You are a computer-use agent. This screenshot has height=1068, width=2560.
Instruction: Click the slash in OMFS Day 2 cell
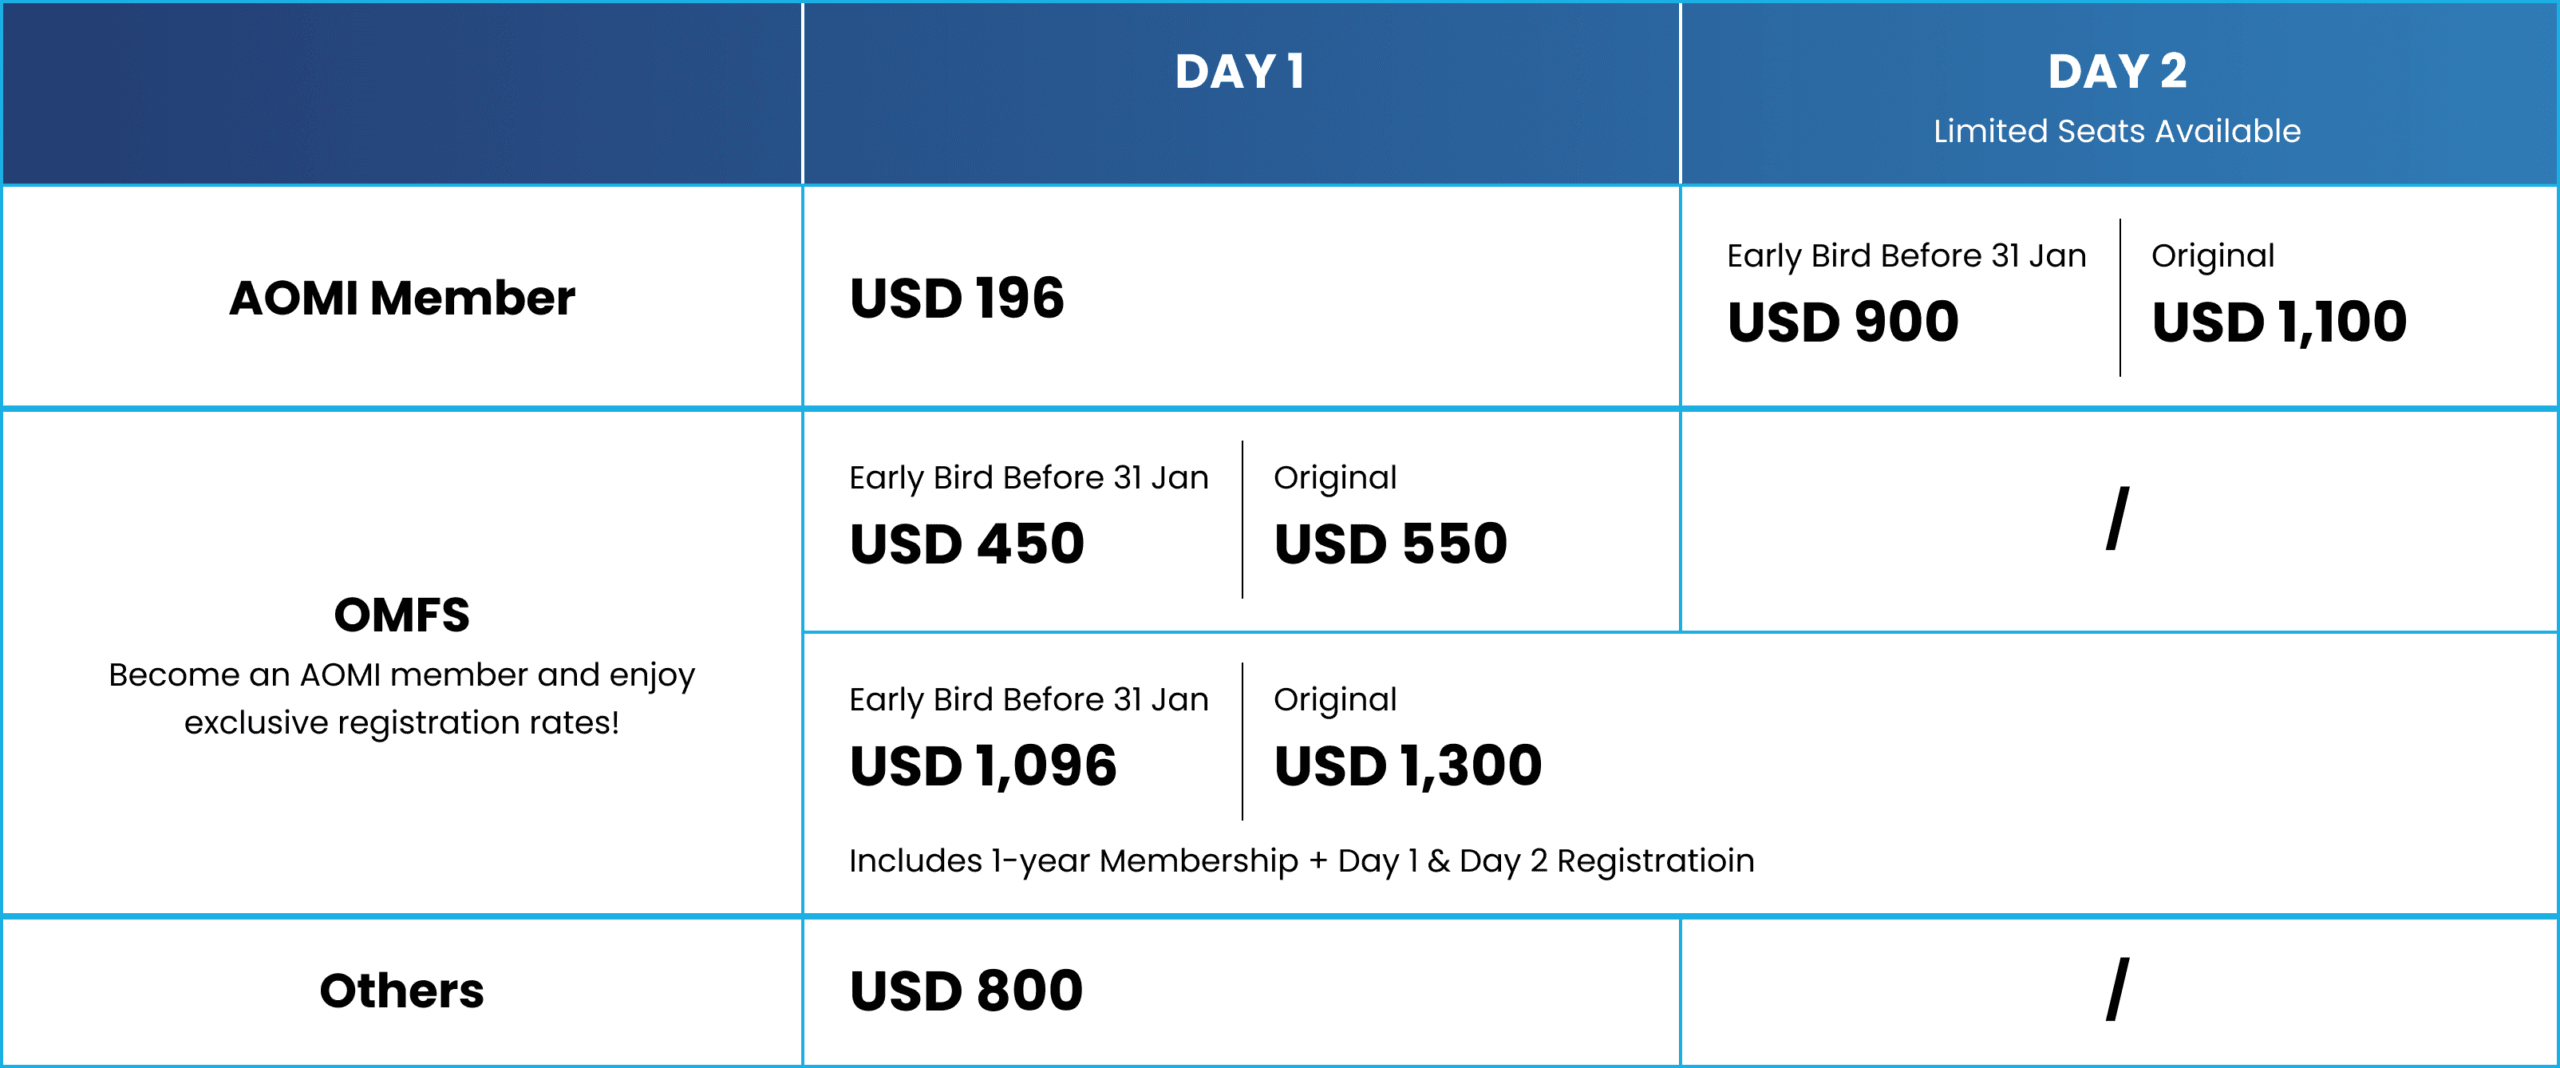pyautogui.click(x=2117, y=519)
